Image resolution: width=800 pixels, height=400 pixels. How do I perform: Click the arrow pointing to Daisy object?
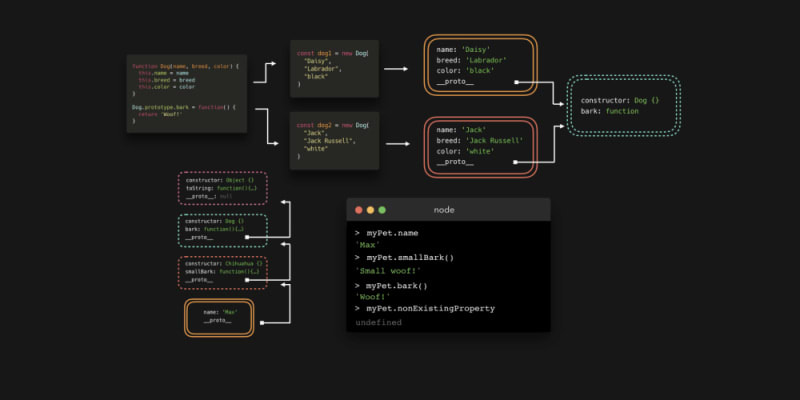(396, 70)
